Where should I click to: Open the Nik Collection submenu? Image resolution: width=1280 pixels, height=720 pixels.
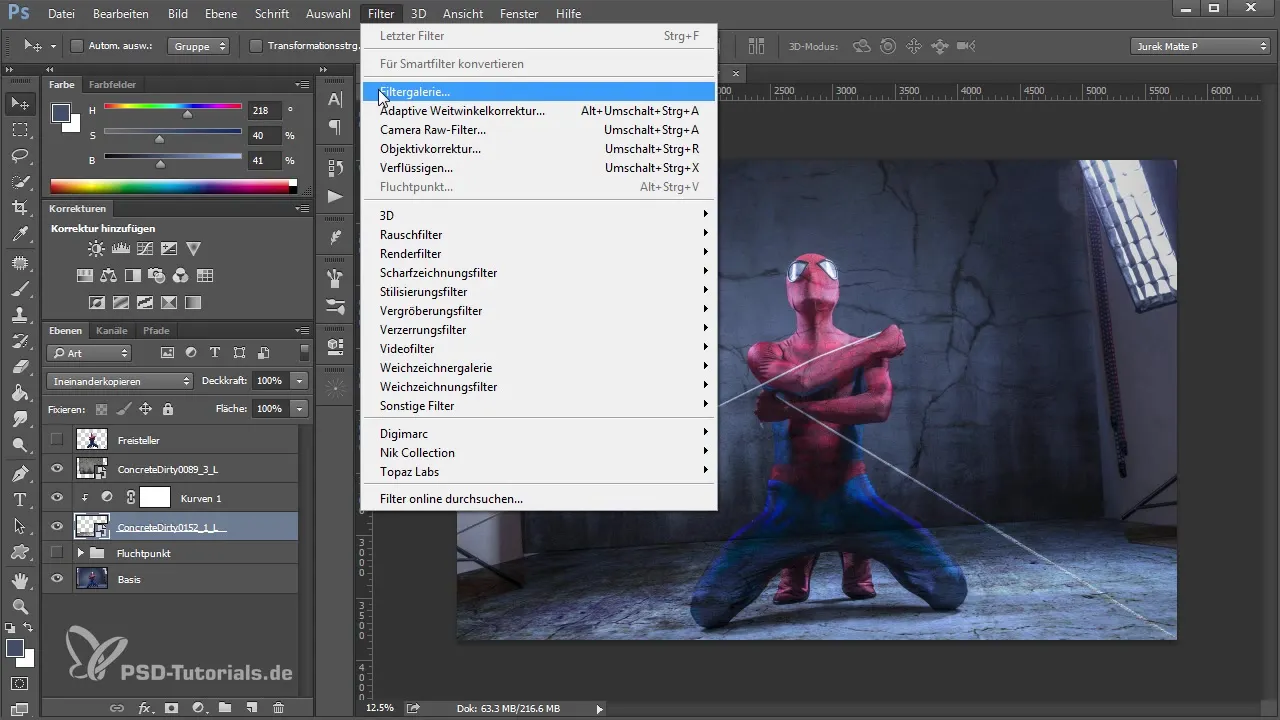[539, 453]
